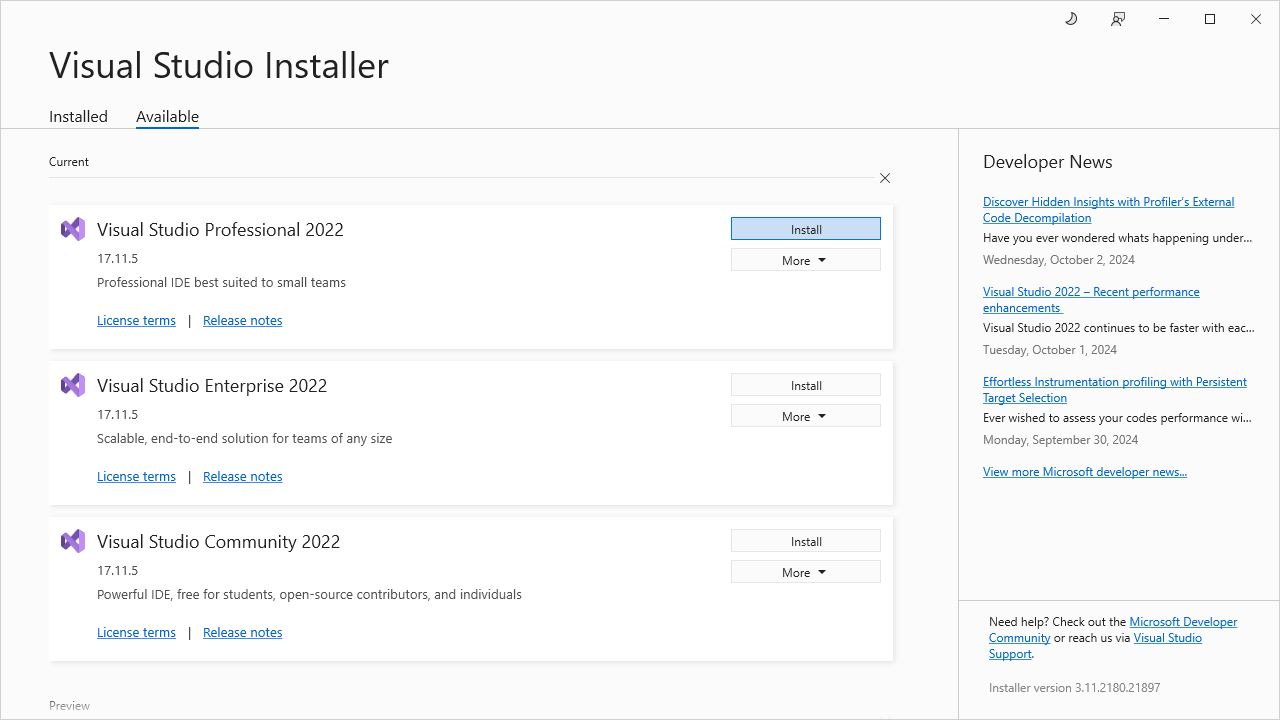This screenshot has height=720, width=1280.
Task: Open License terms for Community 2022
Action: click(136, 632)
